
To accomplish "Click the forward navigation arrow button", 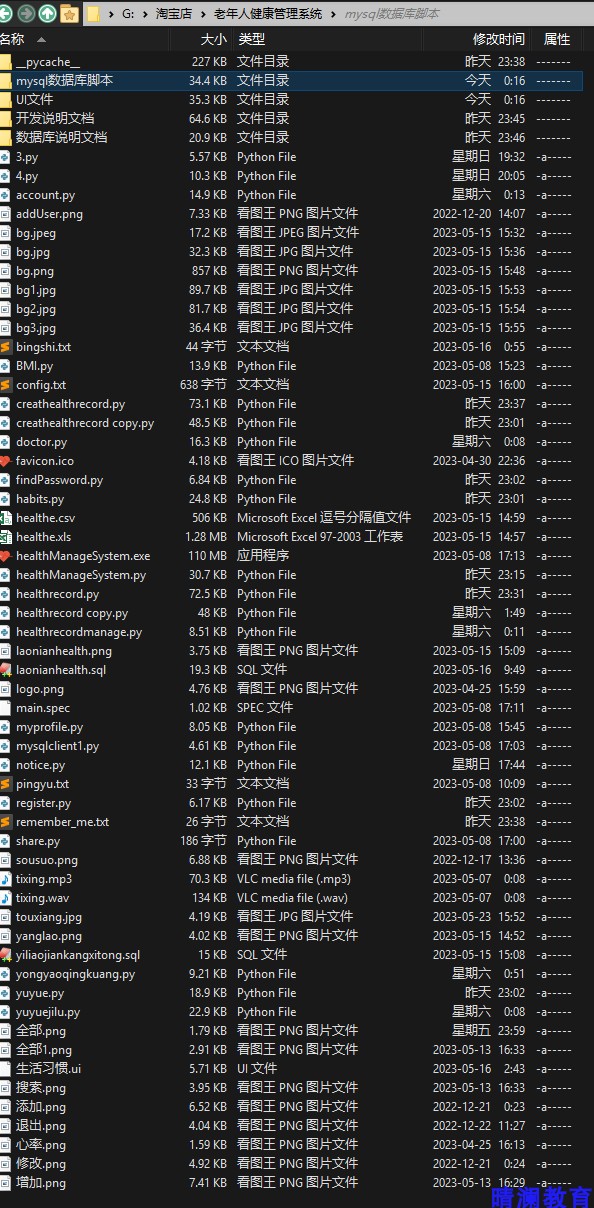I will point(26,13).
